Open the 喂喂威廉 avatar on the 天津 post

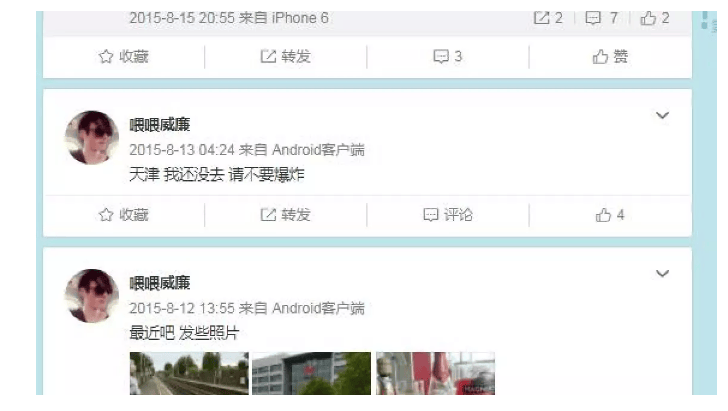(91, 137)
